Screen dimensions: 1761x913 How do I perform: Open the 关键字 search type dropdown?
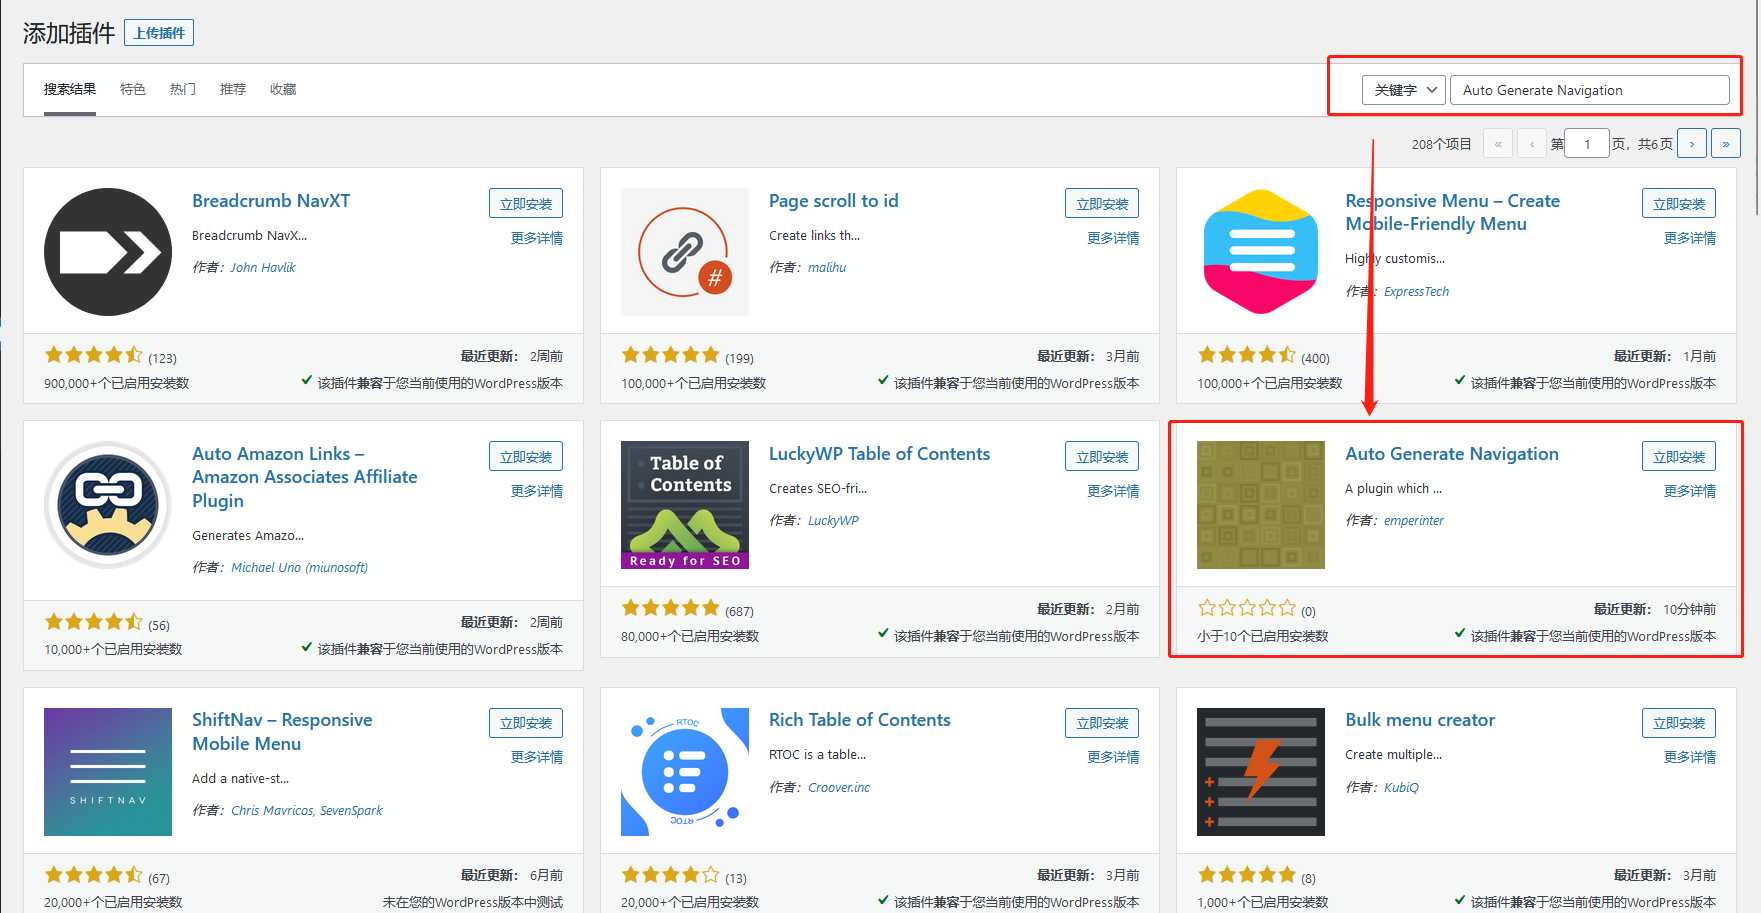[1404, 90]
